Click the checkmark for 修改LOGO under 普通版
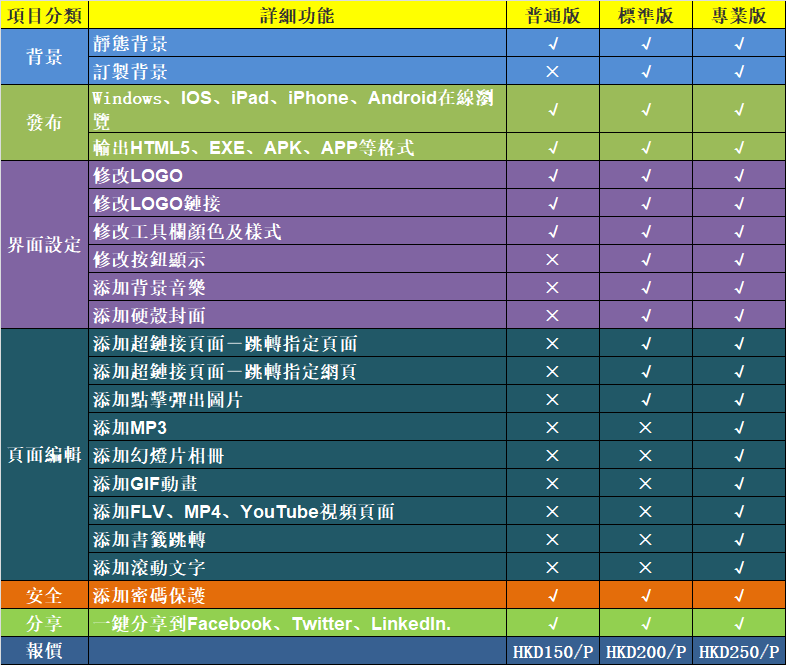This screenshot has width=786, height=665. [x=552, y=176]
